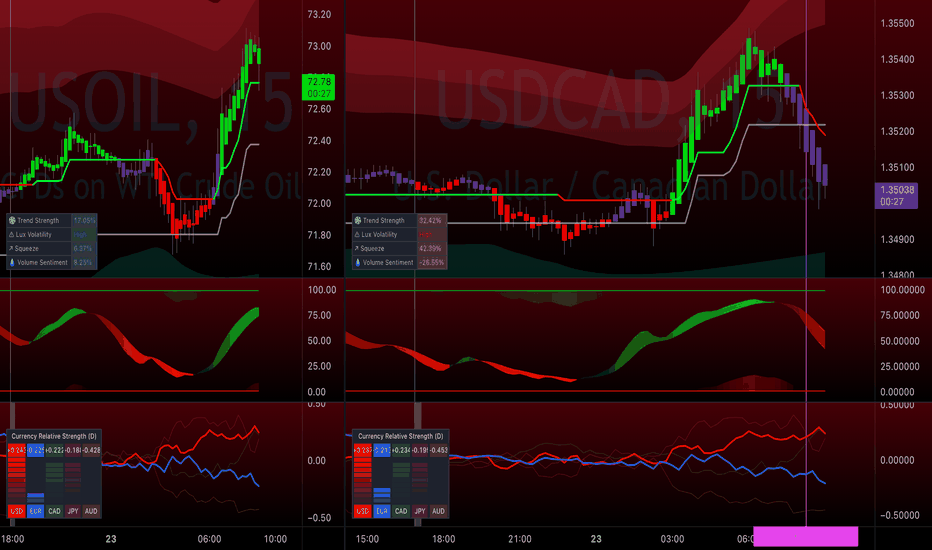Click Trend Strength snowflake icon in USOIL table

12,221
